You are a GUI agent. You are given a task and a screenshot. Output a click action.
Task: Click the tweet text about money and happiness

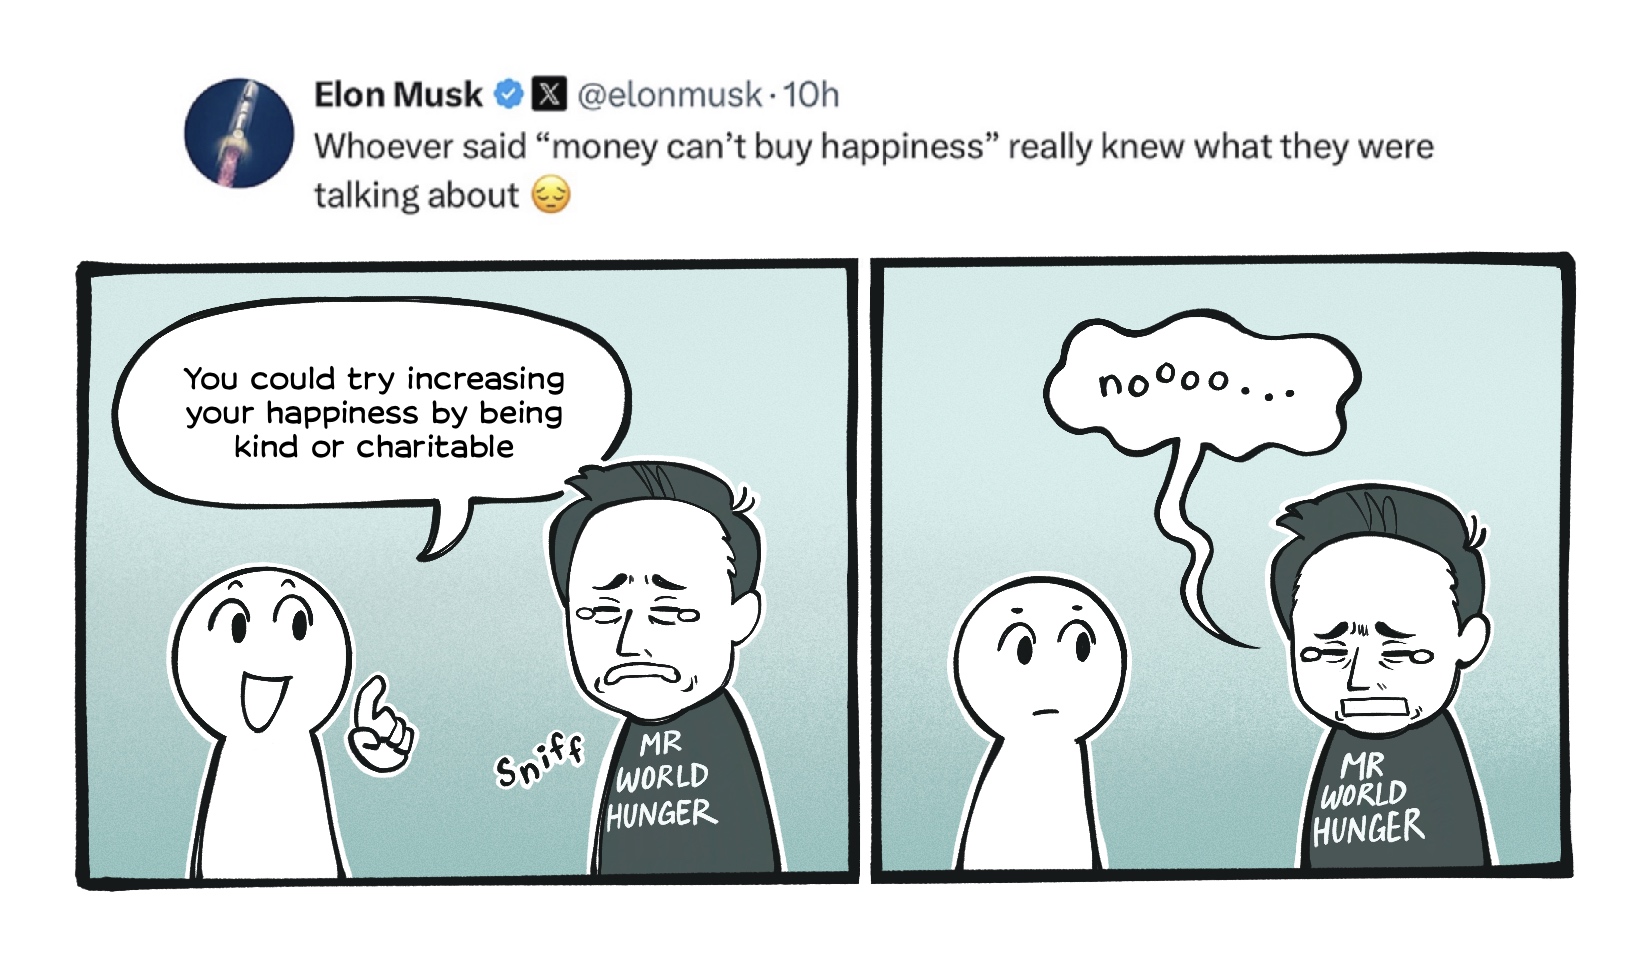pos(872,147)
